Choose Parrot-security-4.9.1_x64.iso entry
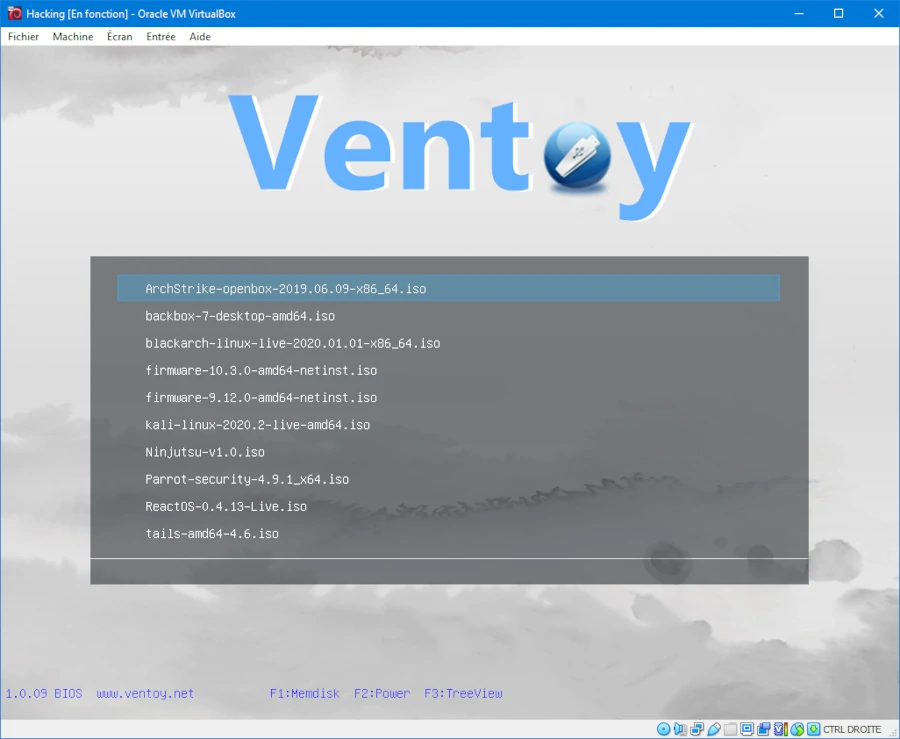900x739 pixels. click(247, 480)
